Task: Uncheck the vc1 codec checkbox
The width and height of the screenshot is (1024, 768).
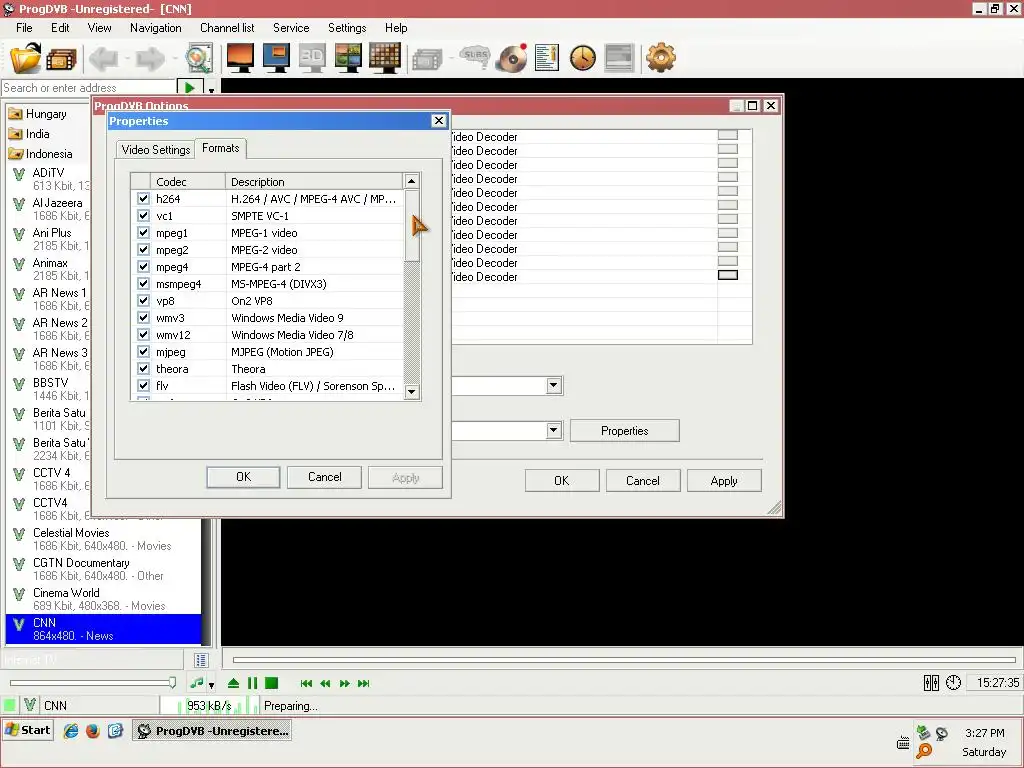Action: [x=143, y=216]
